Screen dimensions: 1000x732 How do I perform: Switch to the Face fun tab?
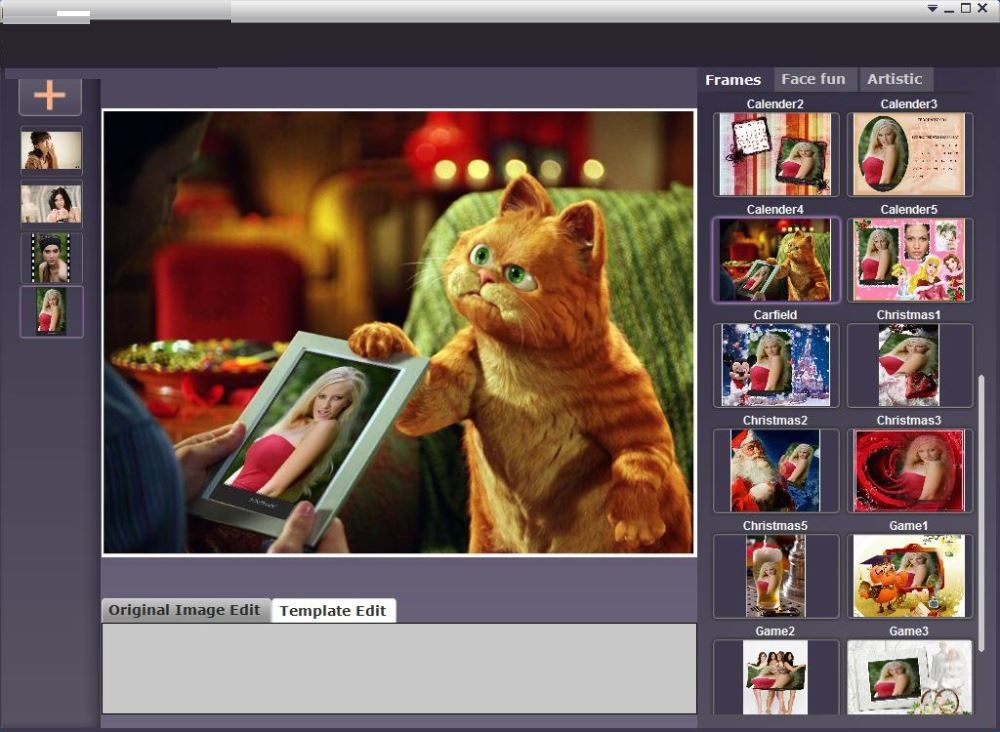point(813,80)
